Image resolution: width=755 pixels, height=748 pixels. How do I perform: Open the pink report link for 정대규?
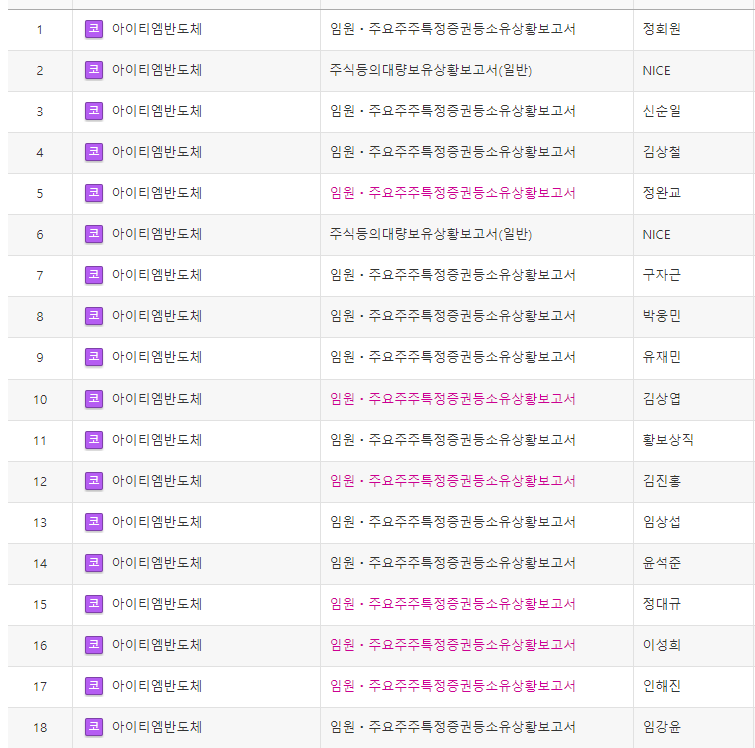(453, 603)
